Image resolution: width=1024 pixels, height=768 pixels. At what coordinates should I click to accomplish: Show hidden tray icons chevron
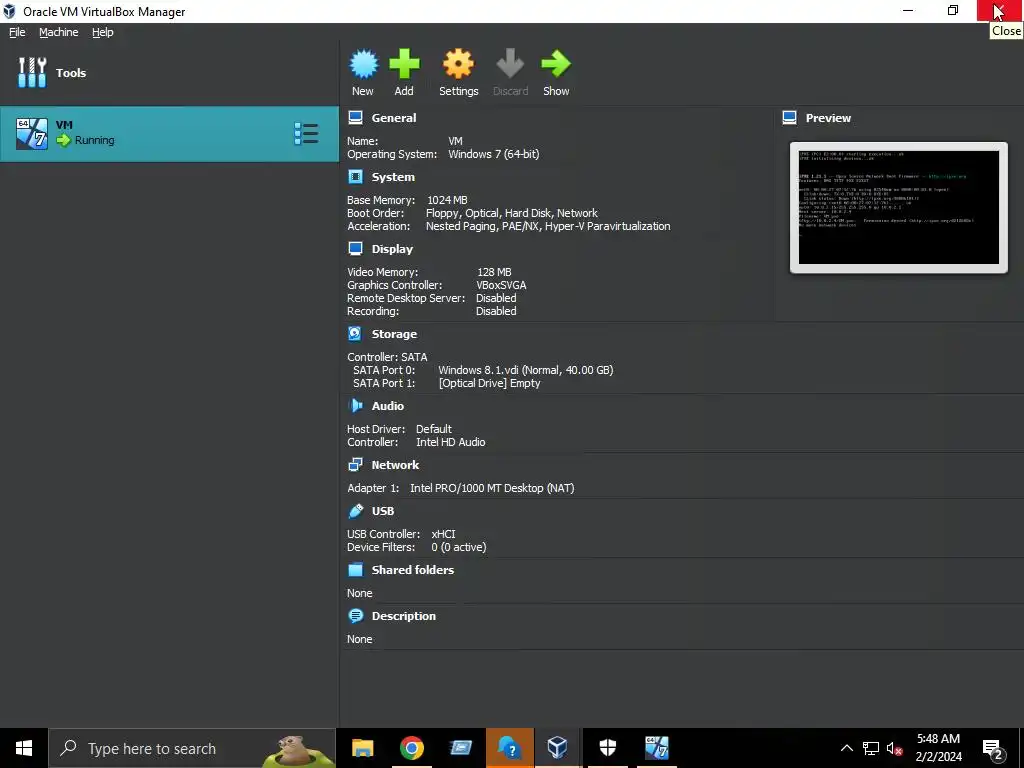point(846,748)
